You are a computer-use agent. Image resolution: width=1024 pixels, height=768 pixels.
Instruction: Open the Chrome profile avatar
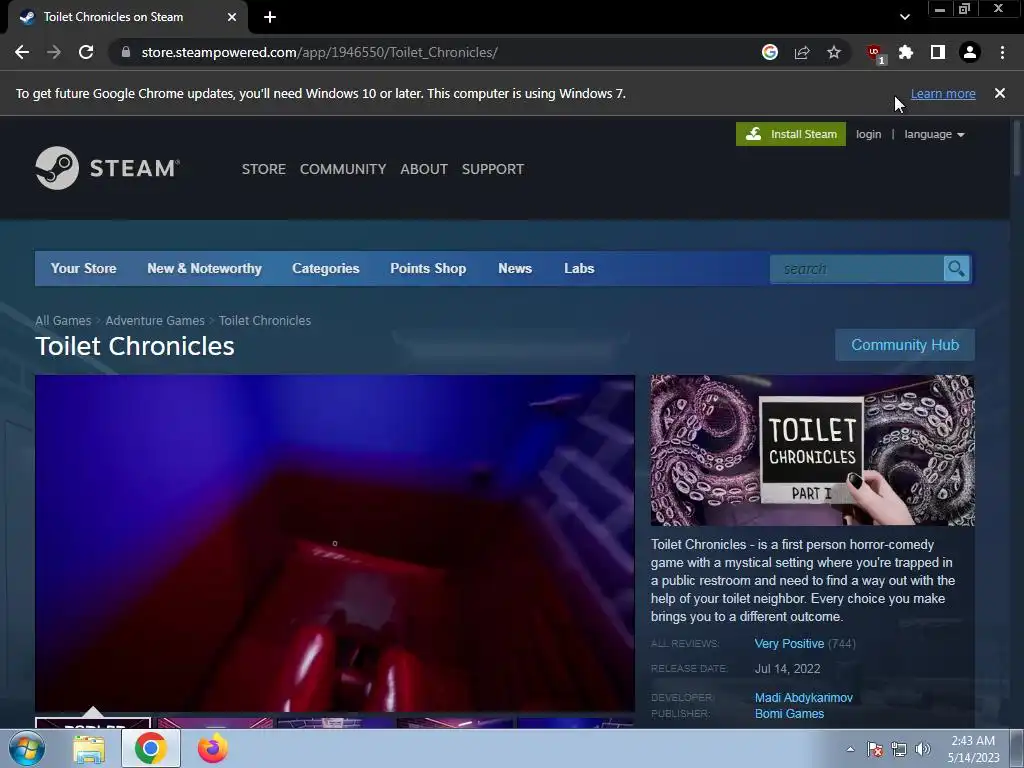pos(970,52)
